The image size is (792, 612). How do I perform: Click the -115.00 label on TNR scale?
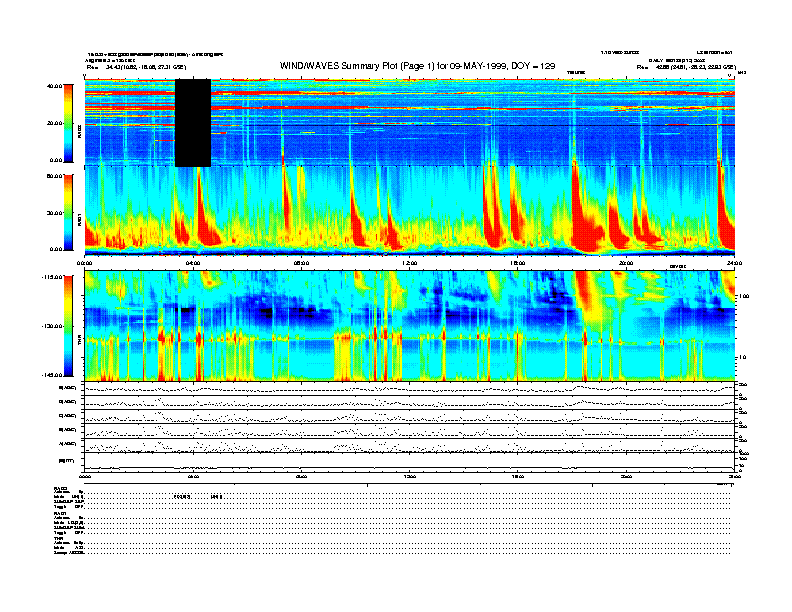pos(52,277)
